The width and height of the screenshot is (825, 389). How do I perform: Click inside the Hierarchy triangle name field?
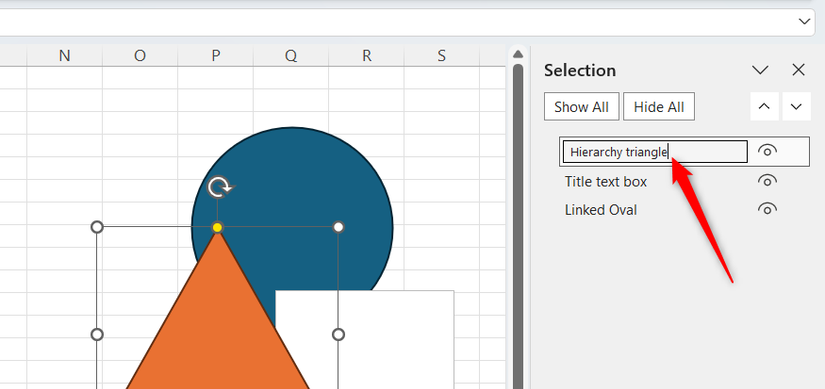[x=655, y=152]
